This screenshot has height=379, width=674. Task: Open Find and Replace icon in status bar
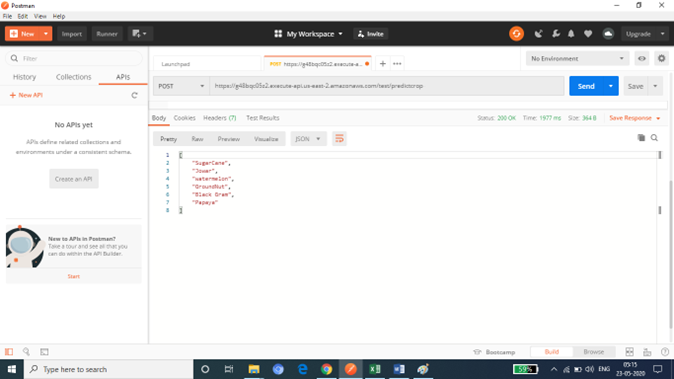click(26, 351)
